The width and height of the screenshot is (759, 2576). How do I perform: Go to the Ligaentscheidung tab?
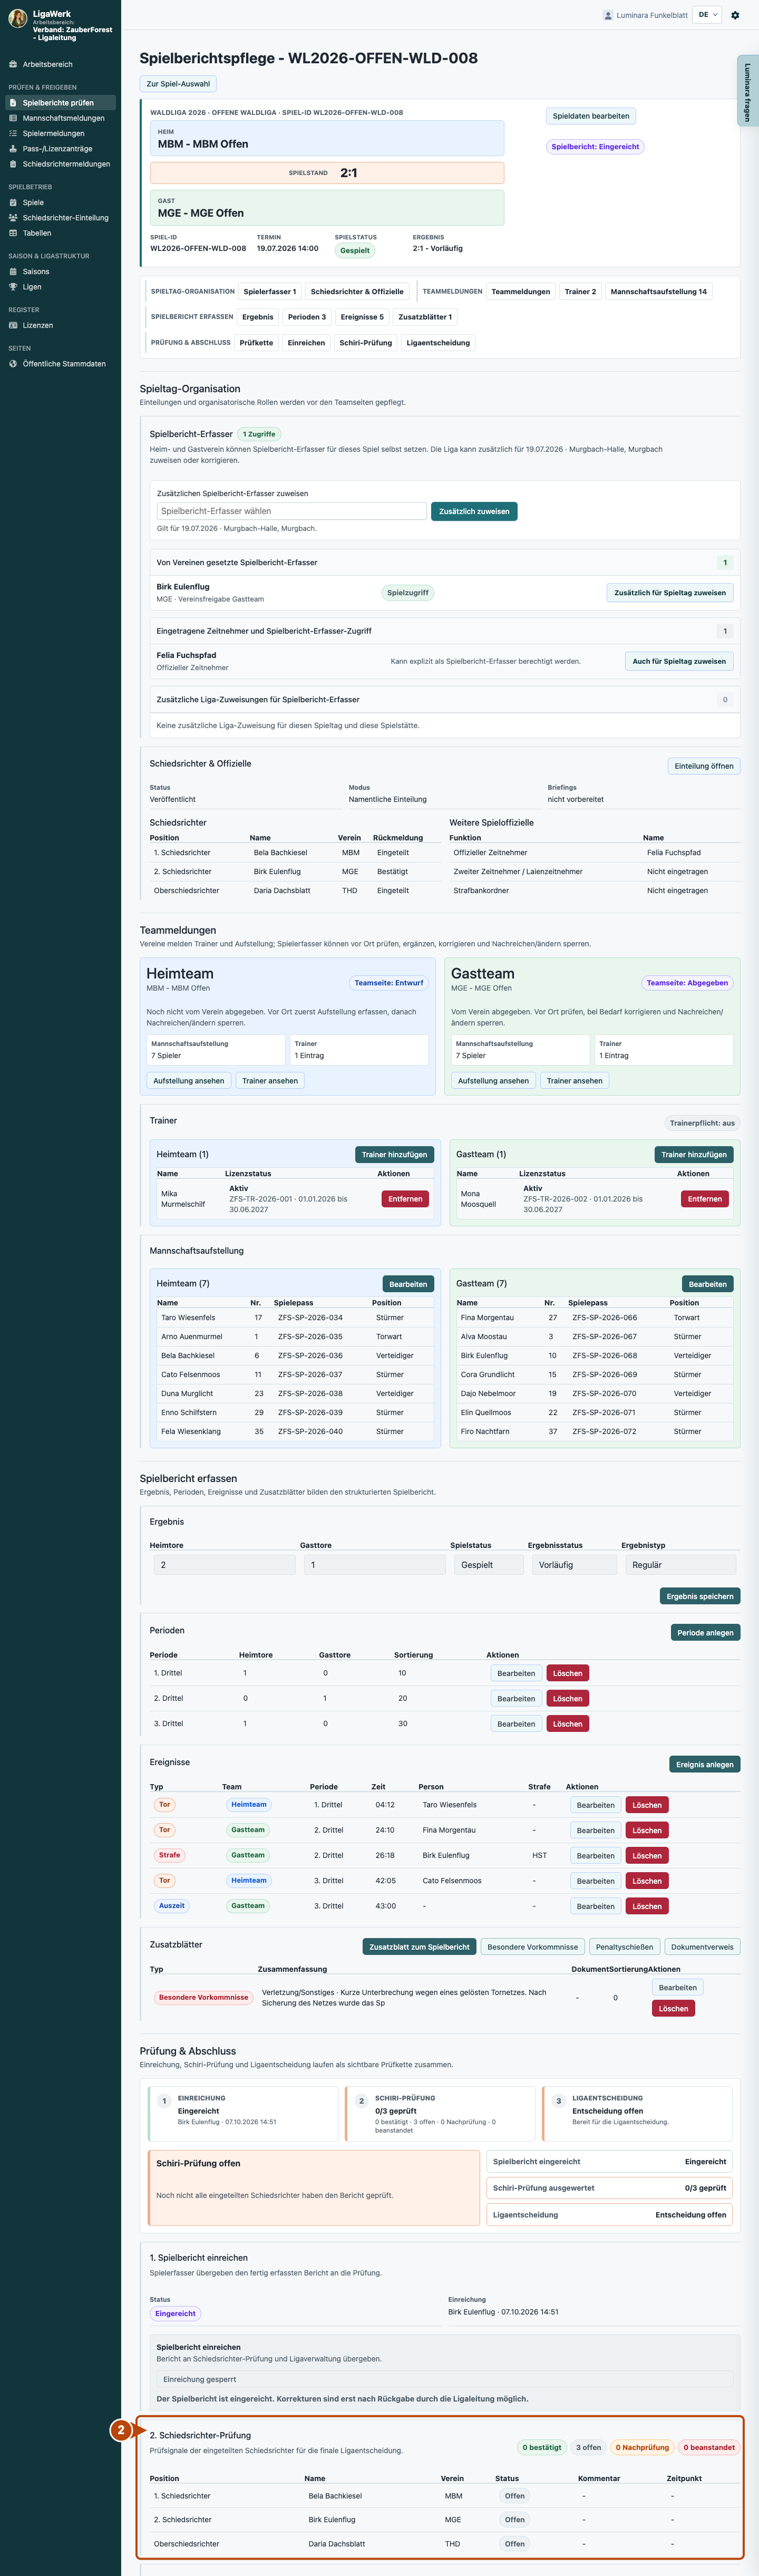pos(438,343)
